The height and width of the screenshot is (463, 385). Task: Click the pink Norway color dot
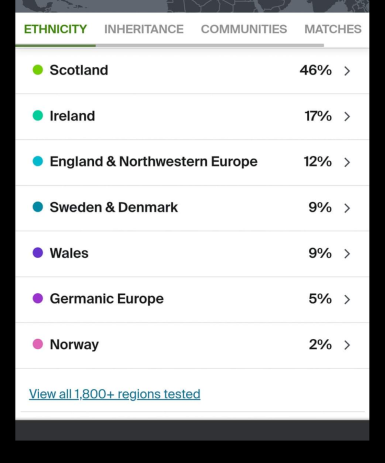38,344
